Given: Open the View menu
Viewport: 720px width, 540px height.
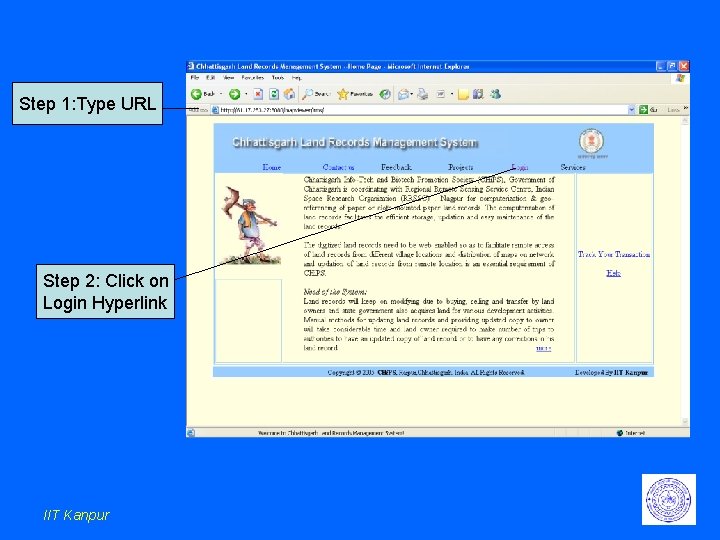Looking at the screenshot, I should pyautogui.click(x=228, y=78).
